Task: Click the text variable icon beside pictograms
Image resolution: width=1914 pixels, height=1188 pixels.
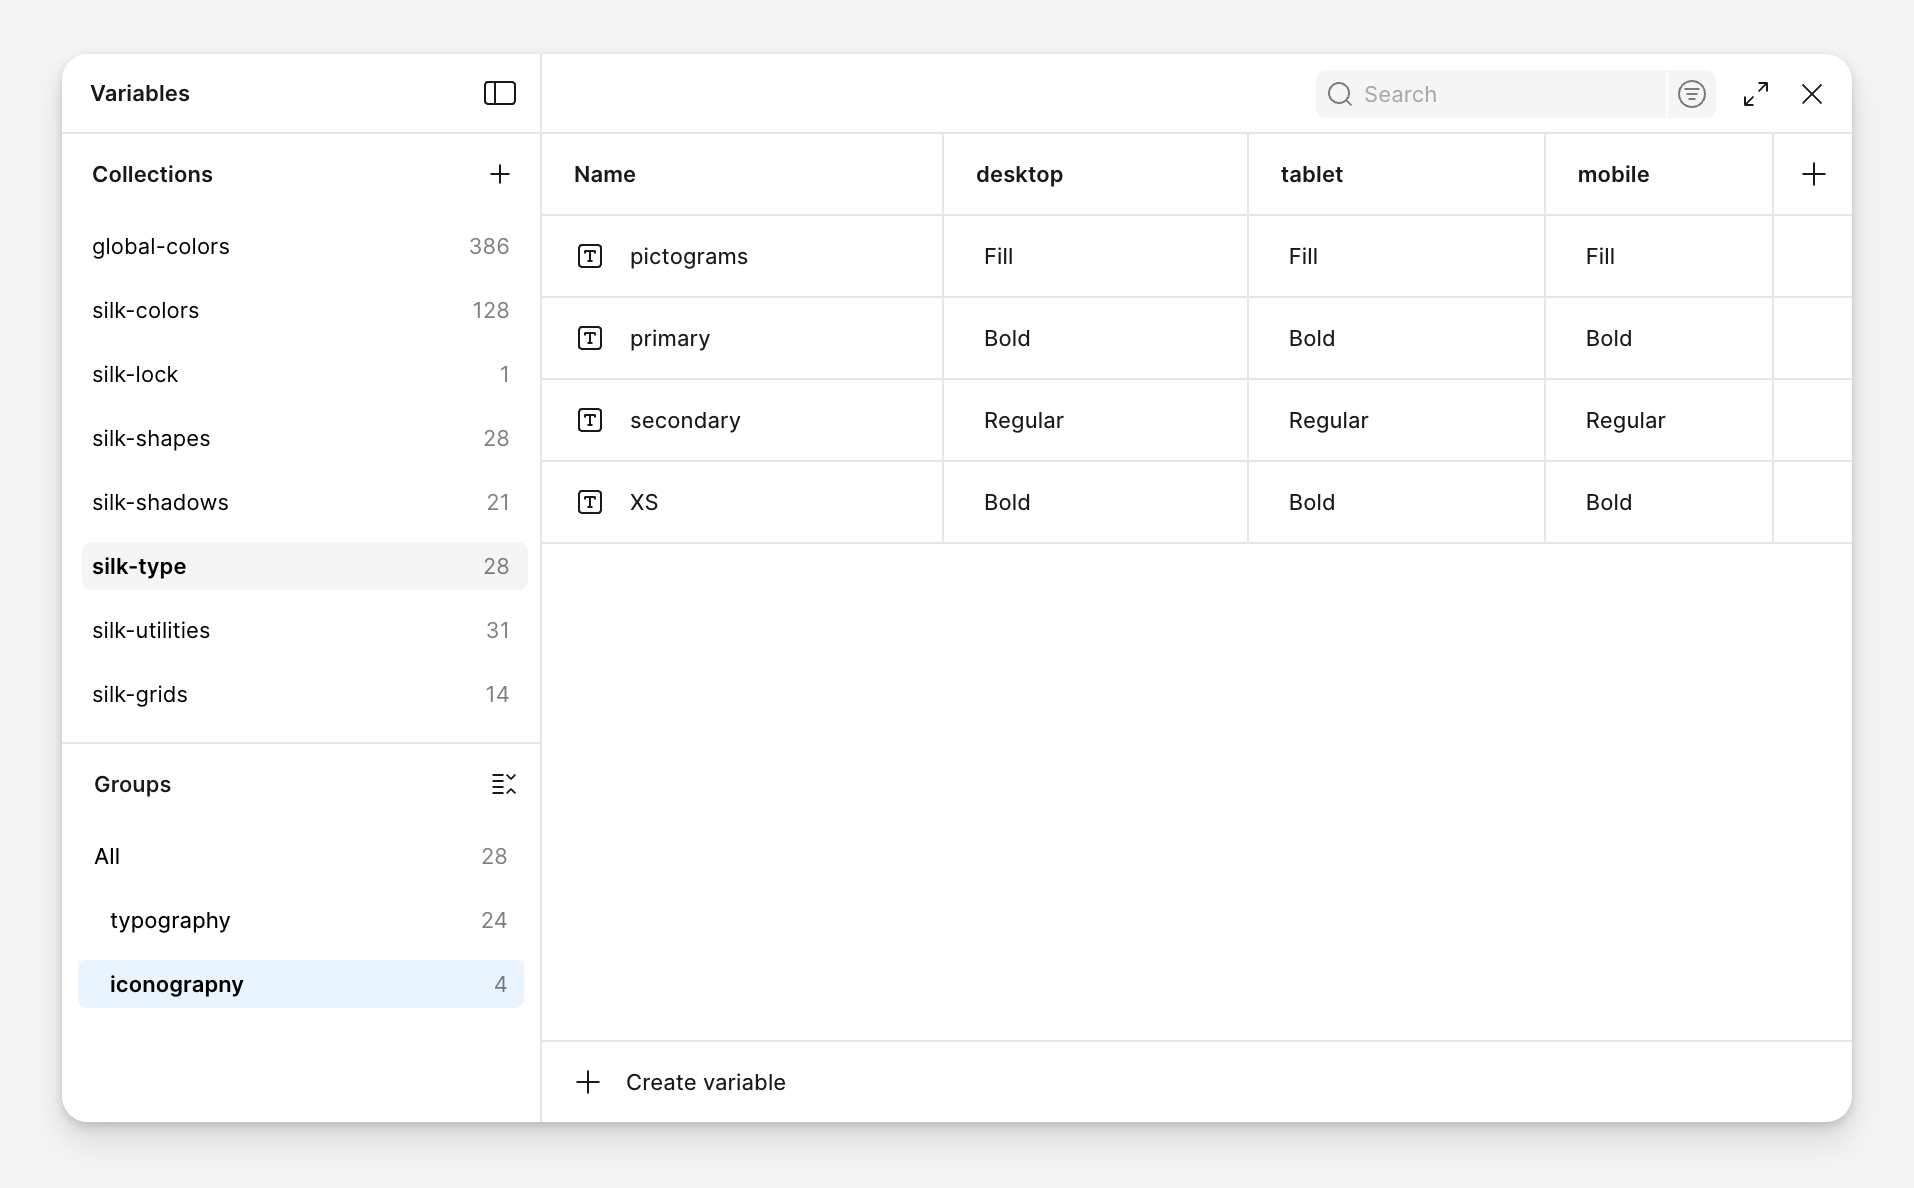Action: point(590,256)
